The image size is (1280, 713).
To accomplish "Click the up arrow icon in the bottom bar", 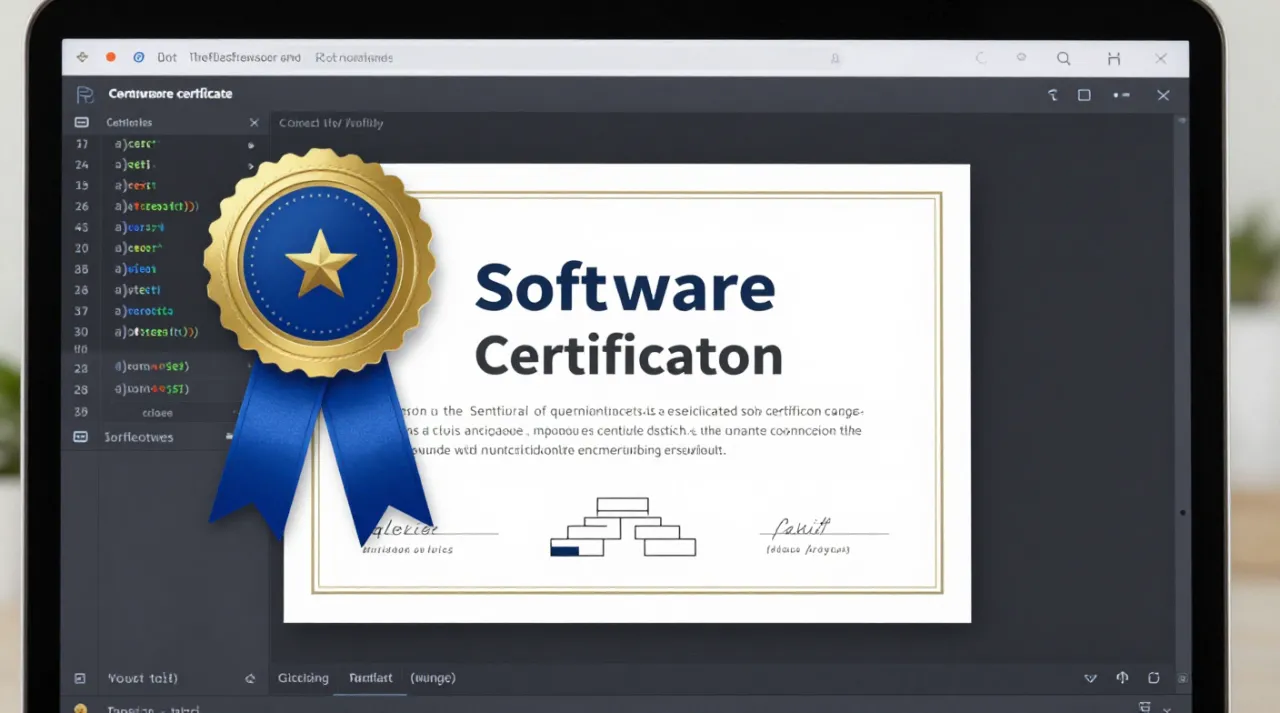I will (x=1122, y=678).
